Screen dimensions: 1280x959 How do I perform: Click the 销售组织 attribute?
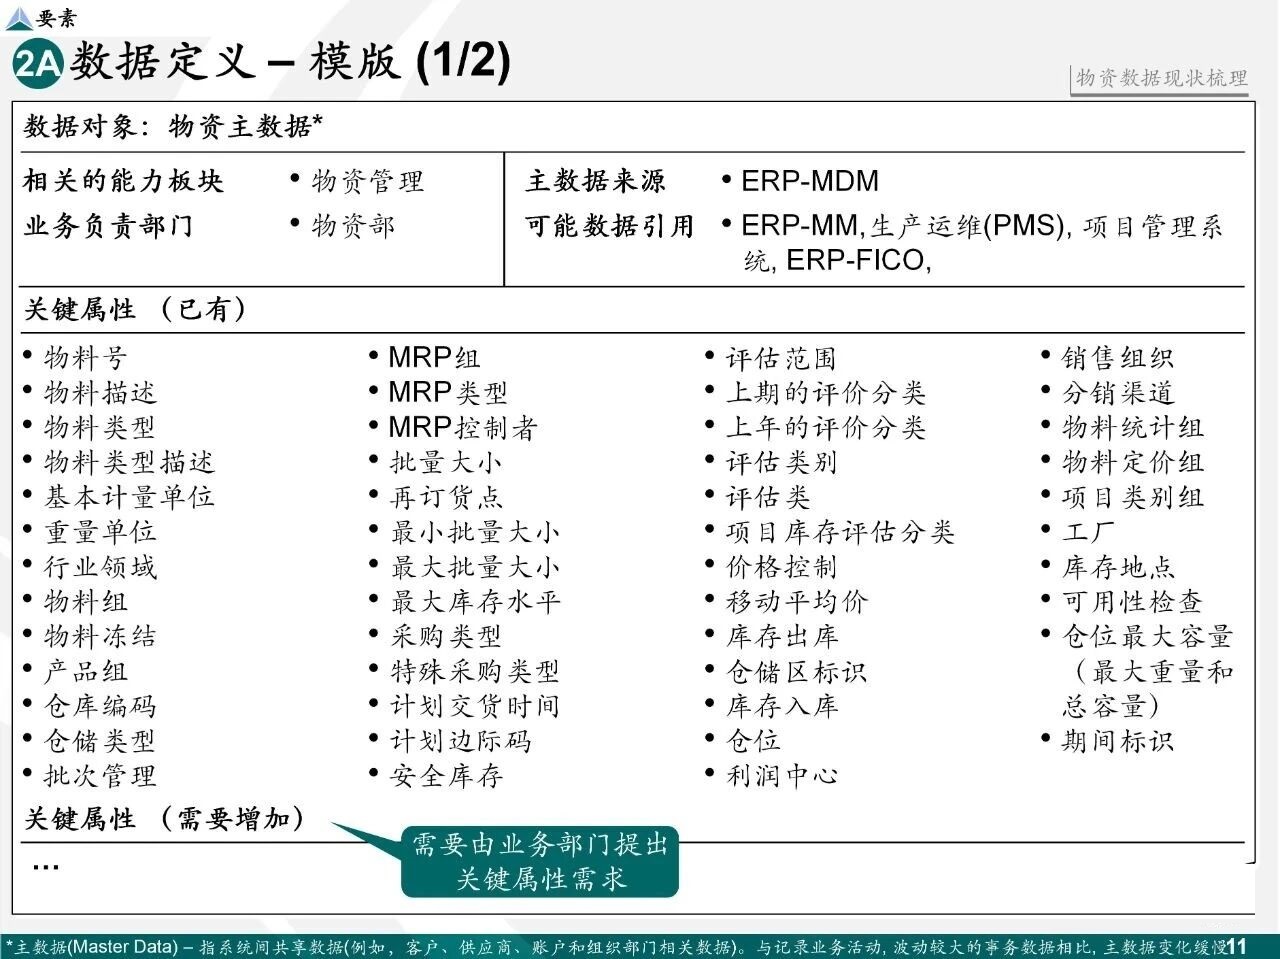tap(1117, 358)
